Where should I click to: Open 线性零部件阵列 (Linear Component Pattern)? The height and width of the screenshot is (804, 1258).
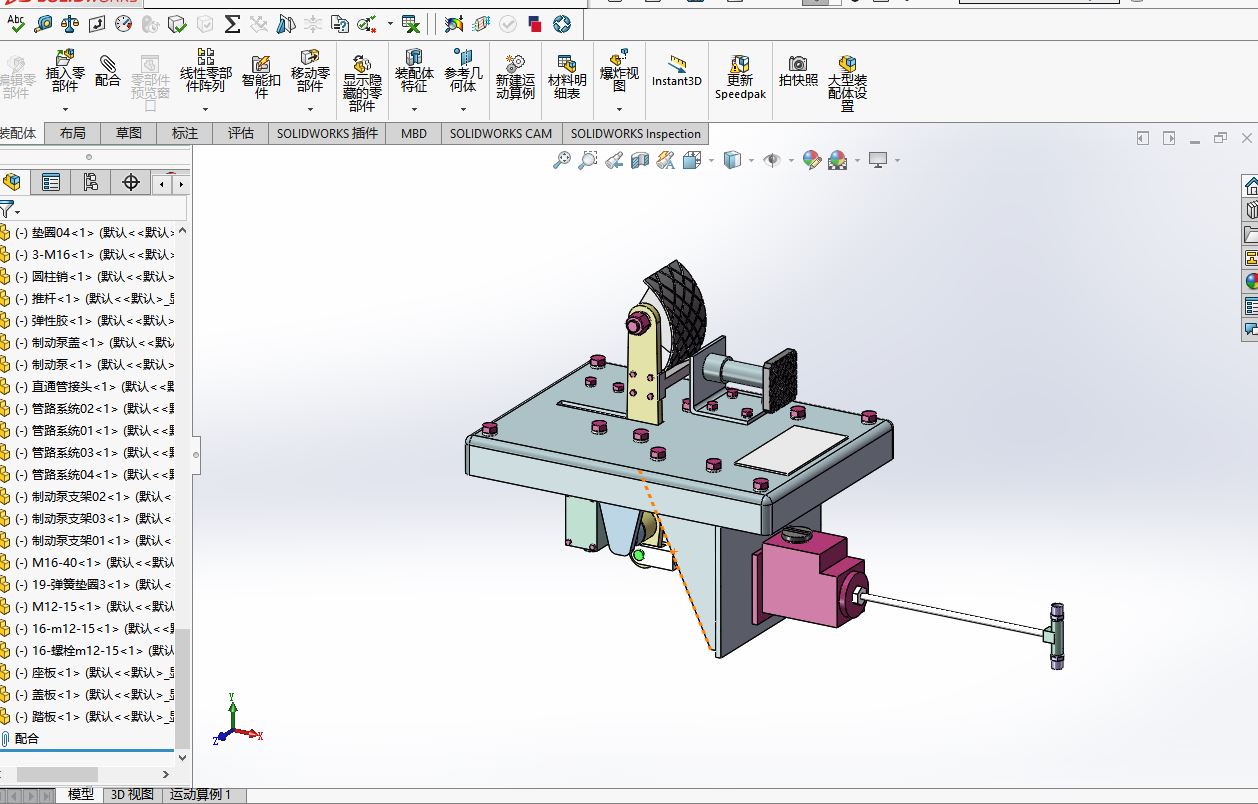click(x=205, y=70)
